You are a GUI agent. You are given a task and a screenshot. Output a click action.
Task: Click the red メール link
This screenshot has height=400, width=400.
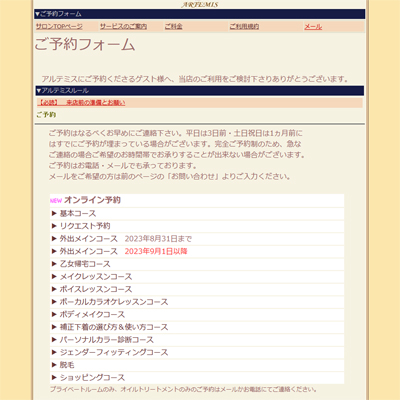click(x=313, y=26)
